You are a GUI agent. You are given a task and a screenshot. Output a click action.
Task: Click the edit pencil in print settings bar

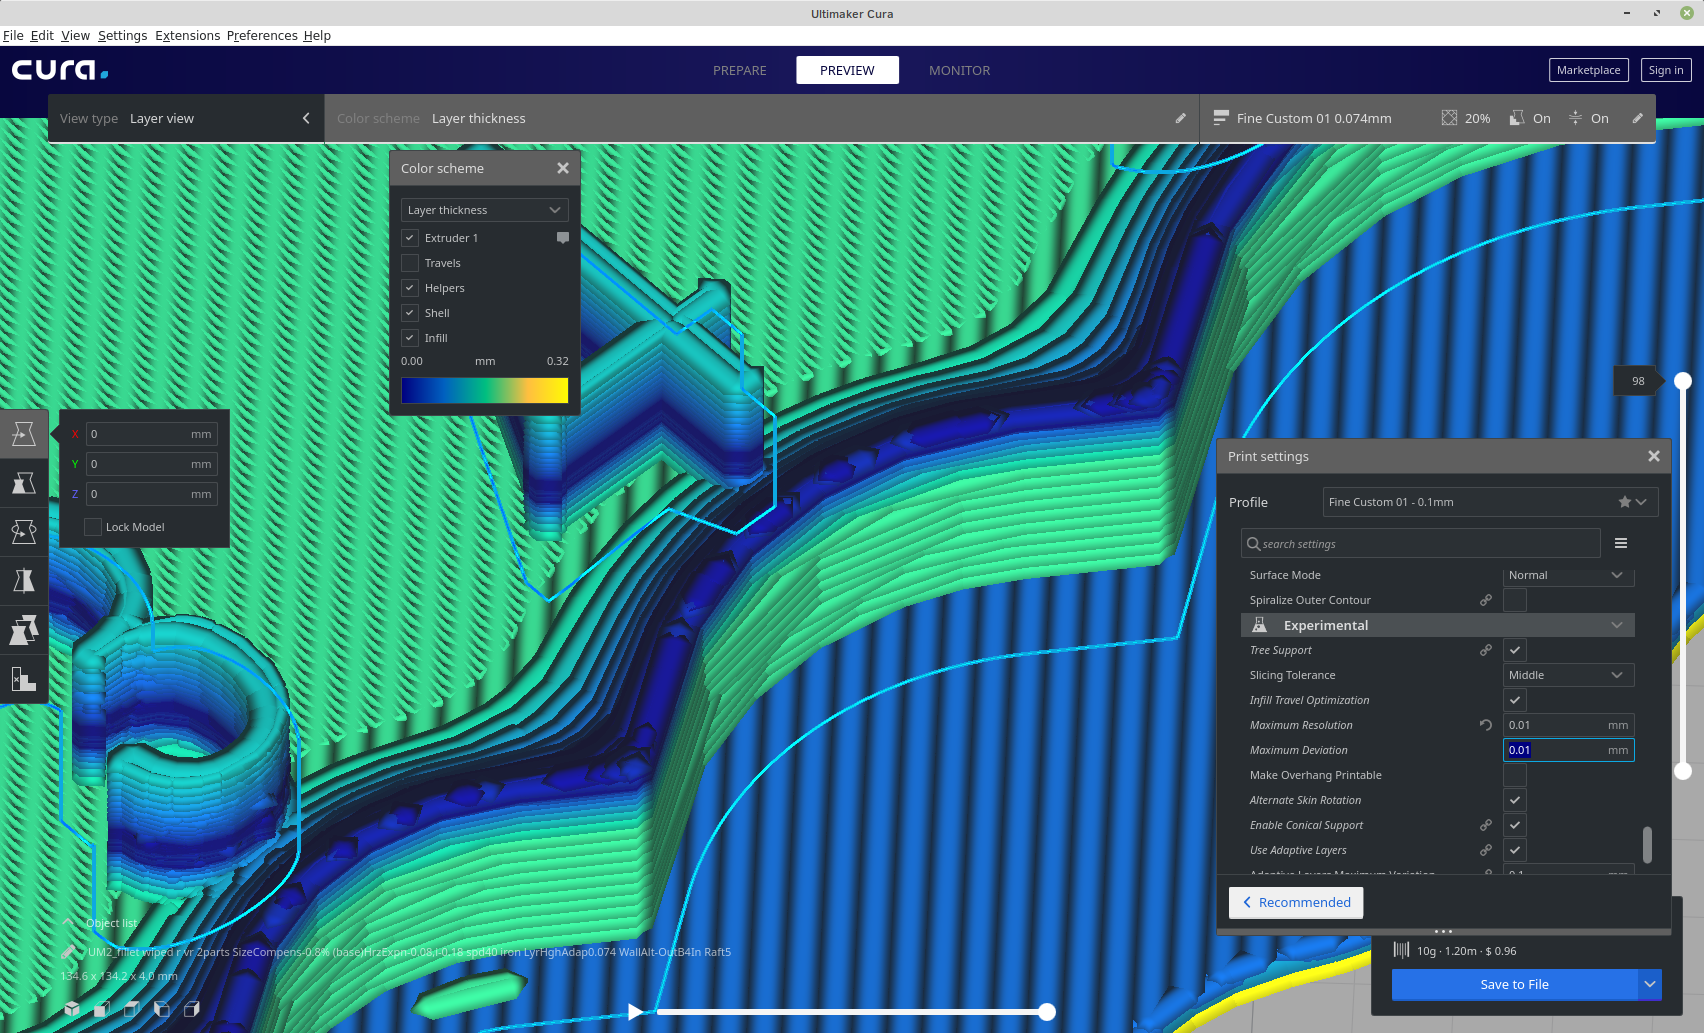1637,118
